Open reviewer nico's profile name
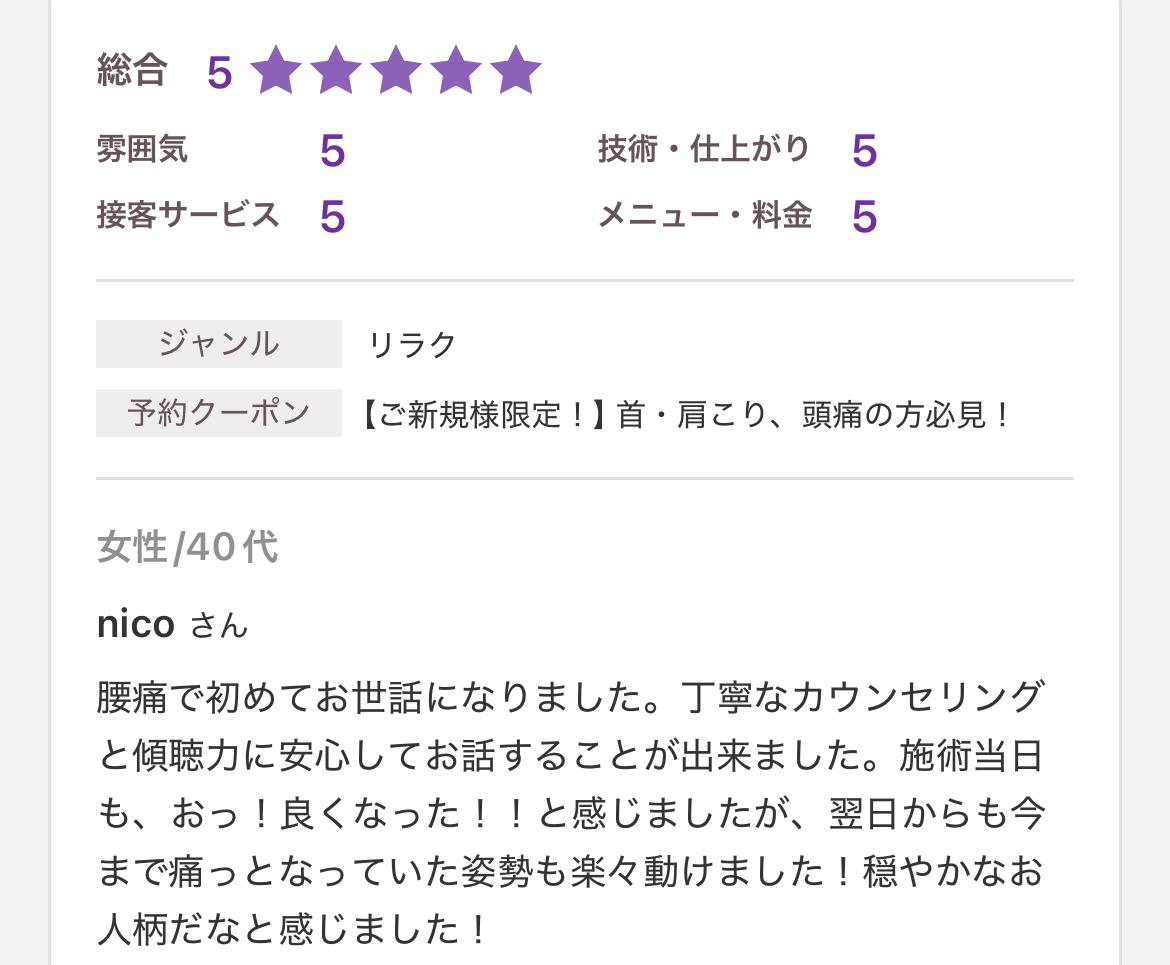 click(136, 624)
